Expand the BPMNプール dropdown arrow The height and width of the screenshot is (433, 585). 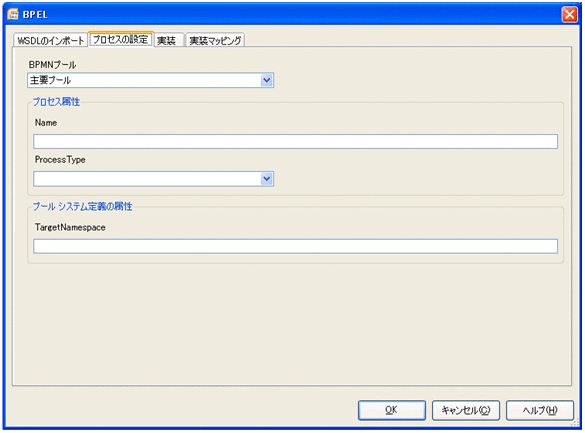(266, 80)
